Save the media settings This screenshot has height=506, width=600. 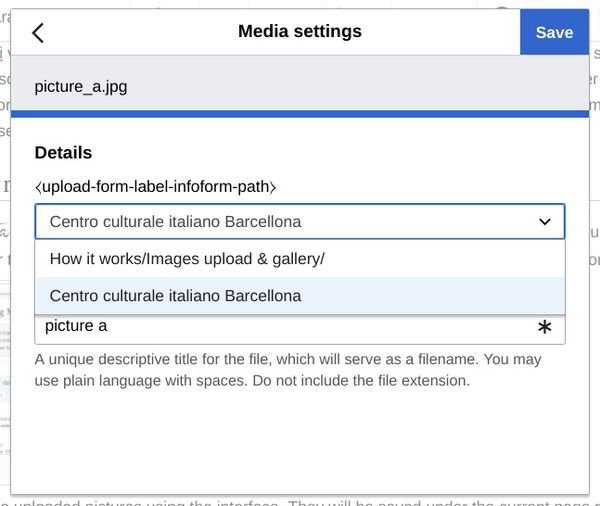click(x=553, y=33)
